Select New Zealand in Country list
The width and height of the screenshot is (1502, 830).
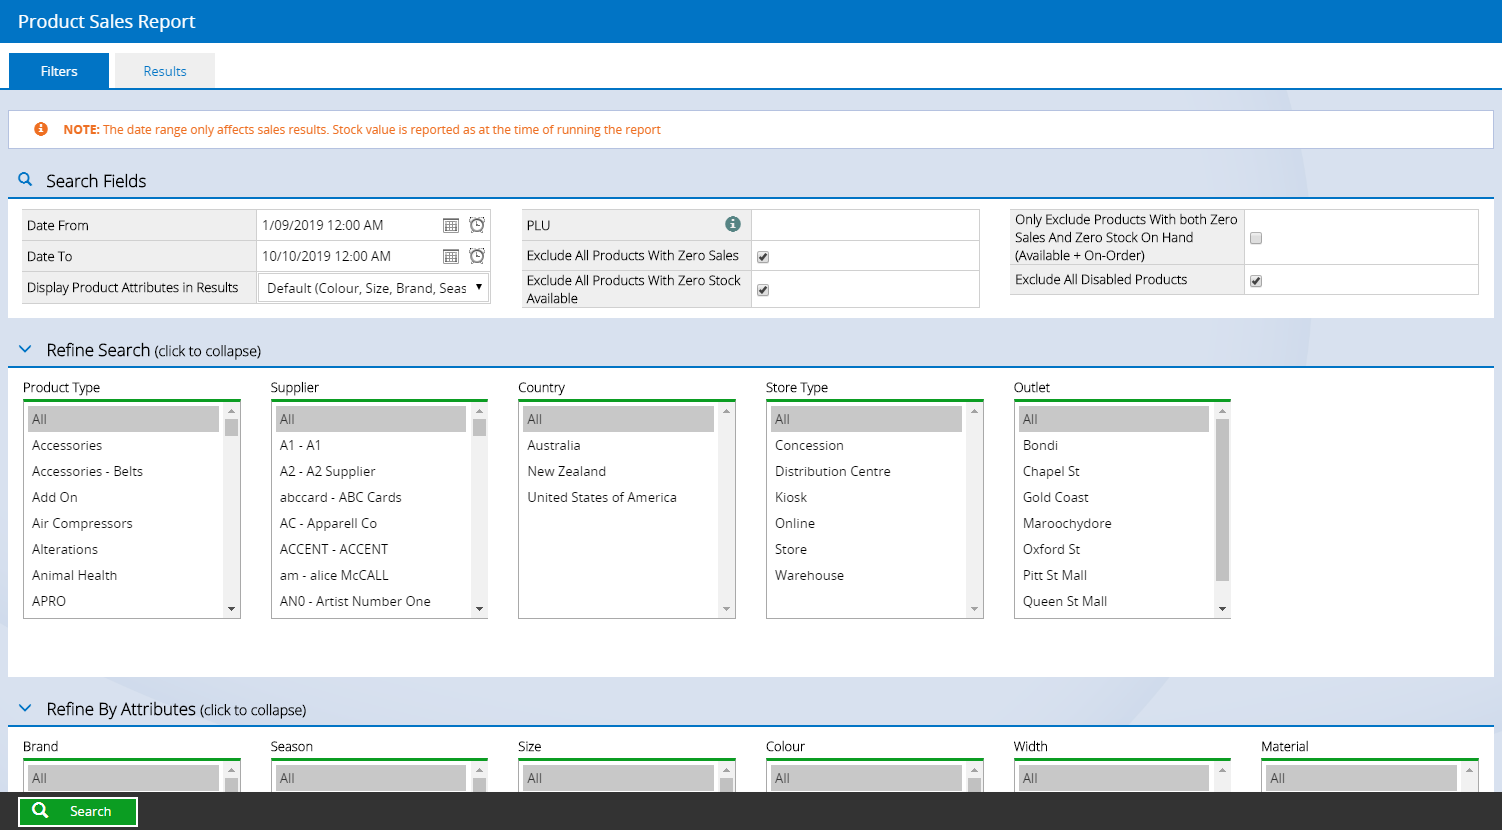619,471
